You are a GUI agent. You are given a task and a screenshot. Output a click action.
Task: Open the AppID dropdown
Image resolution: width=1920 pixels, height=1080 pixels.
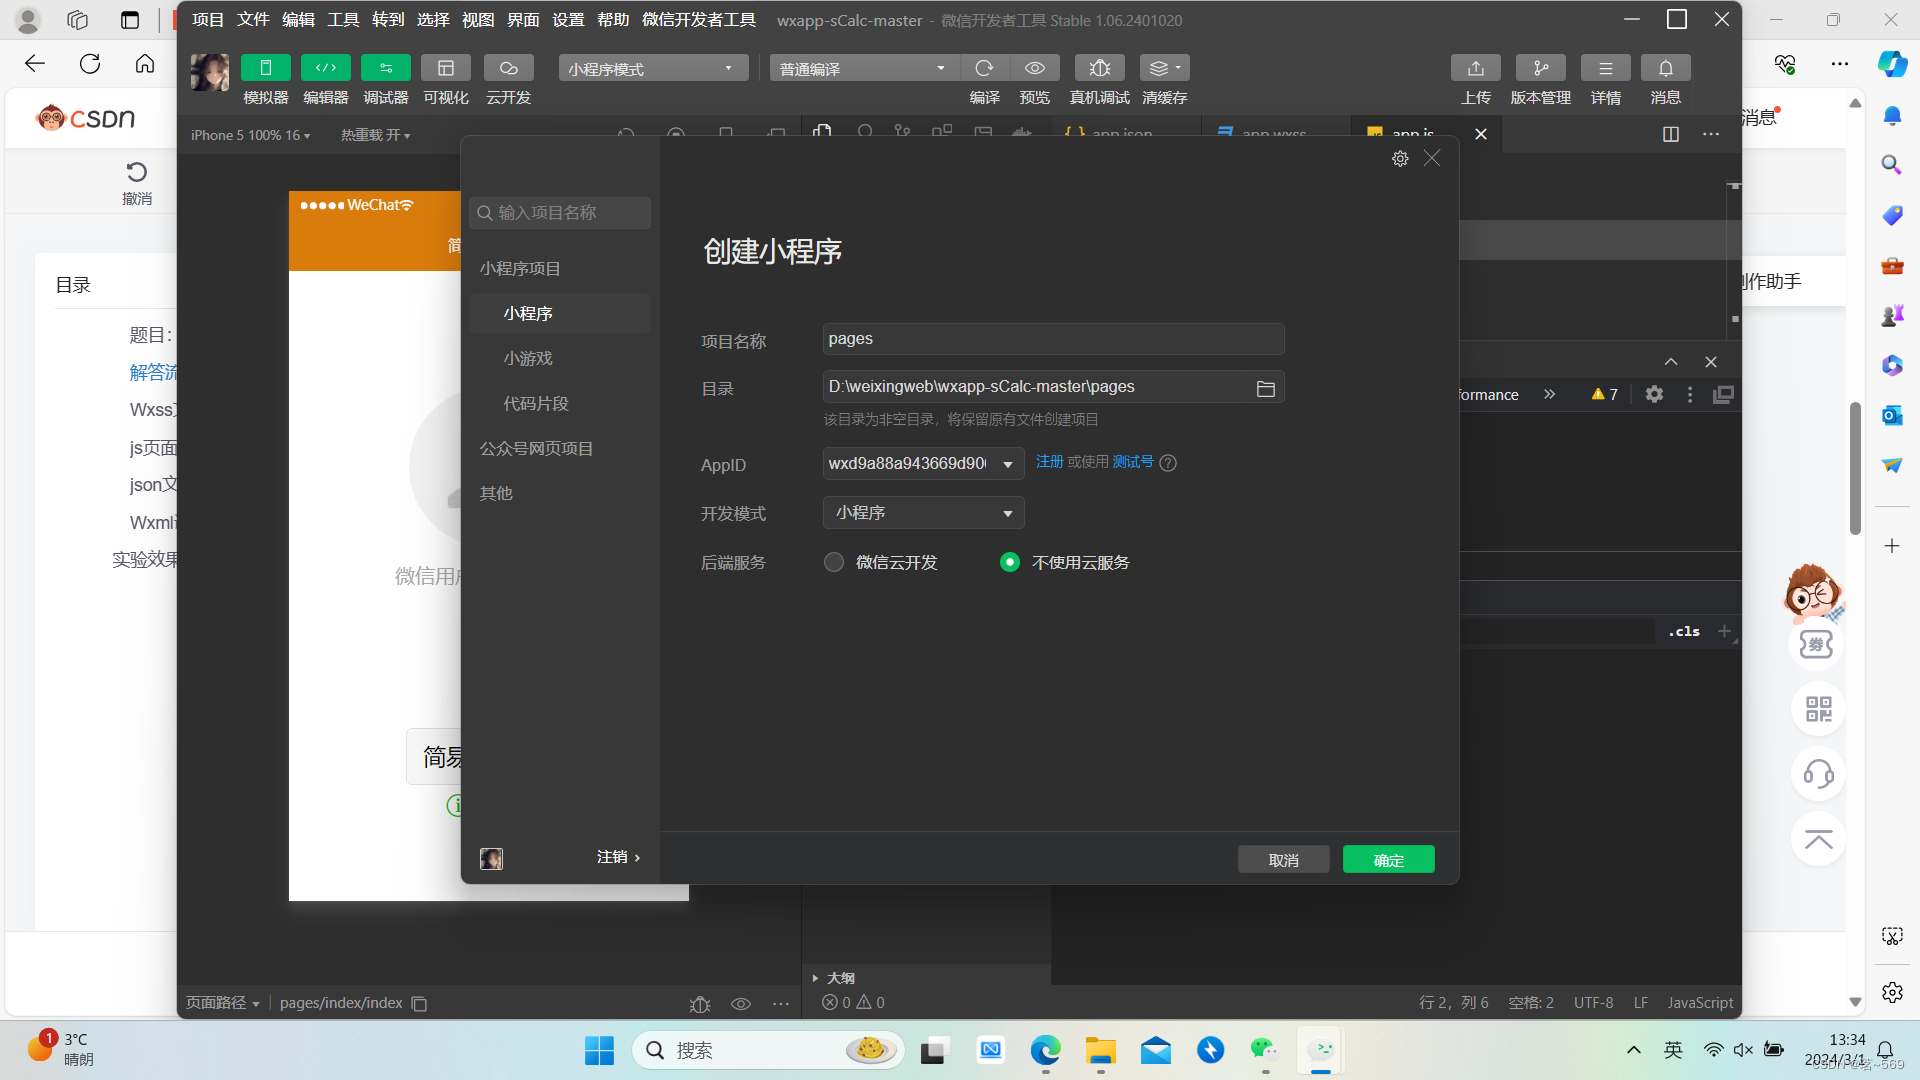pyautogui.click(x=923, y=464)
